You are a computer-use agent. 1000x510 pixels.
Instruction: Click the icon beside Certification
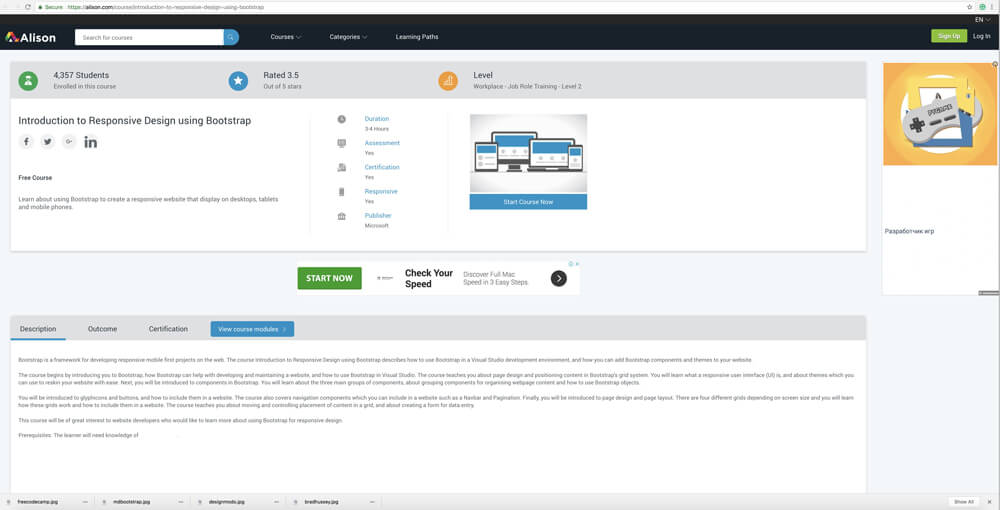coord(342,168)
